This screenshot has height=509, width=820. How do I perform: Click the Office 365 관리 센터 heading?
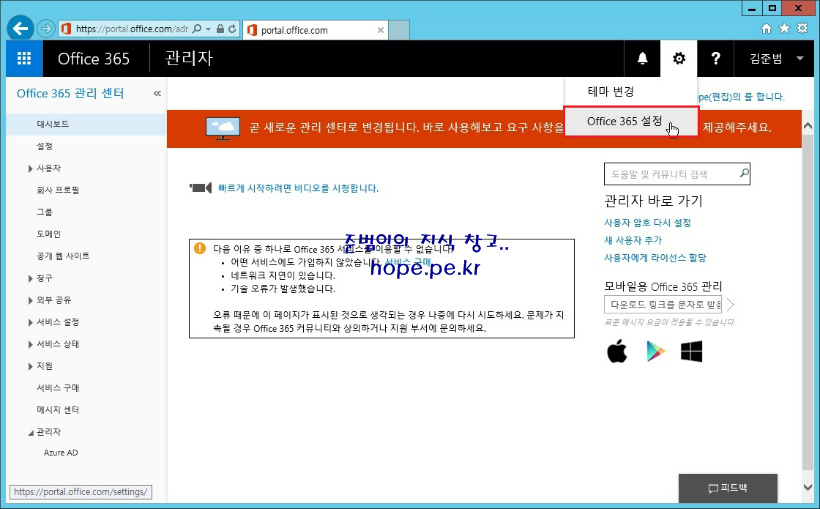pos(70,94)
